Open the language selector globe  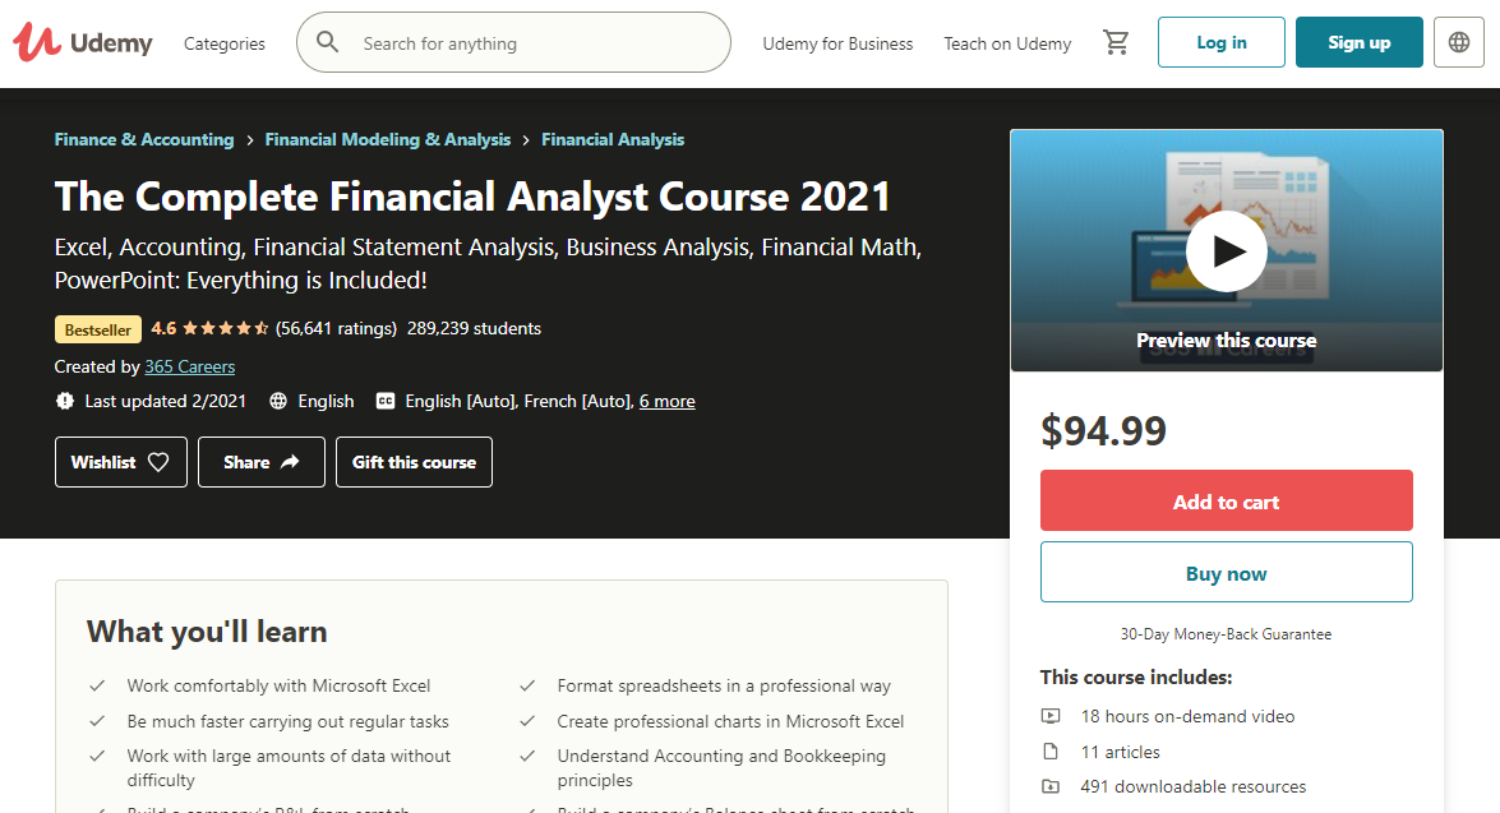pos(1458,42)
